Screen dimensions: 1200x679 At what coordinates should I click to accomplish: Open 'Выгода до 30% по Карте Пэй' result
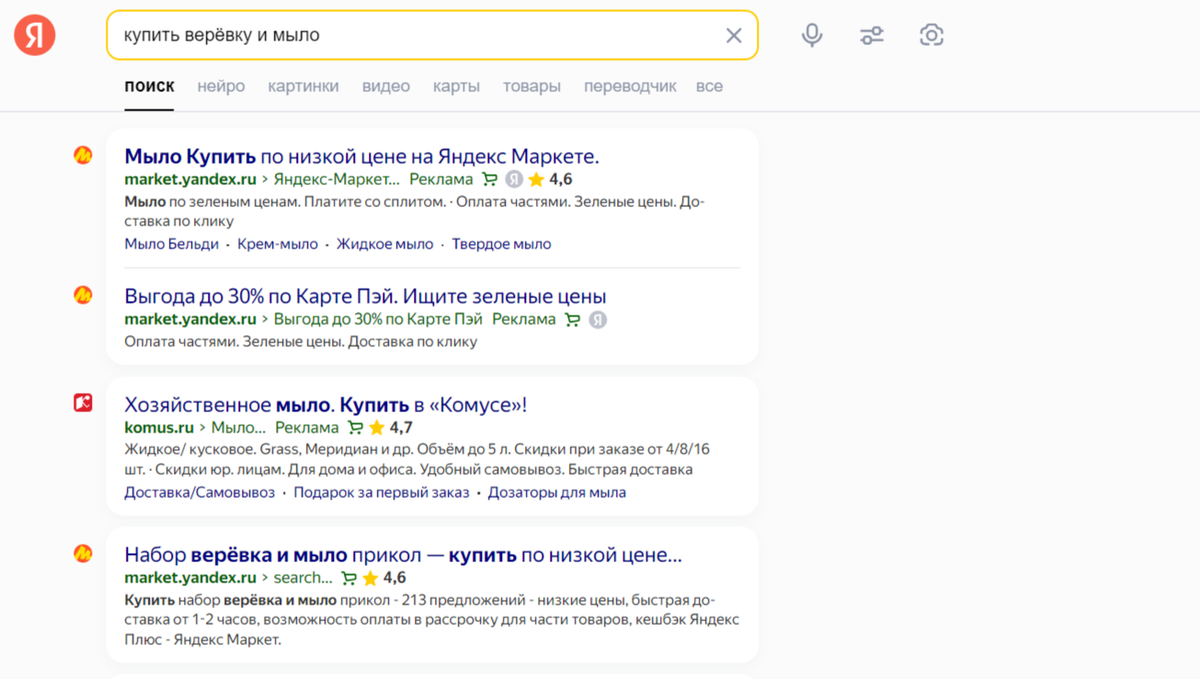365,296
